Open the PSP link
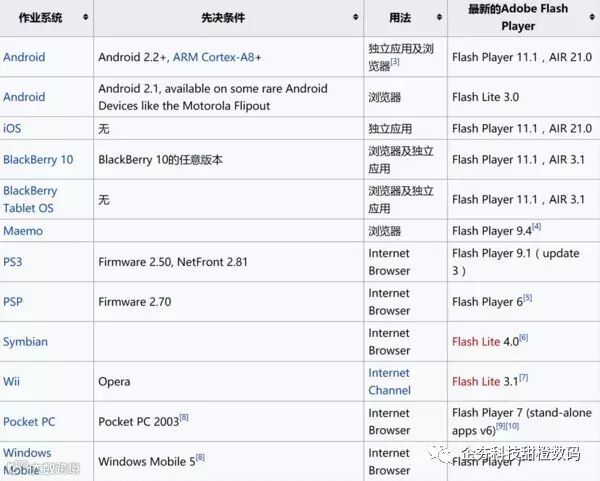This screenshot has height=481, width=600. point(13,302)
